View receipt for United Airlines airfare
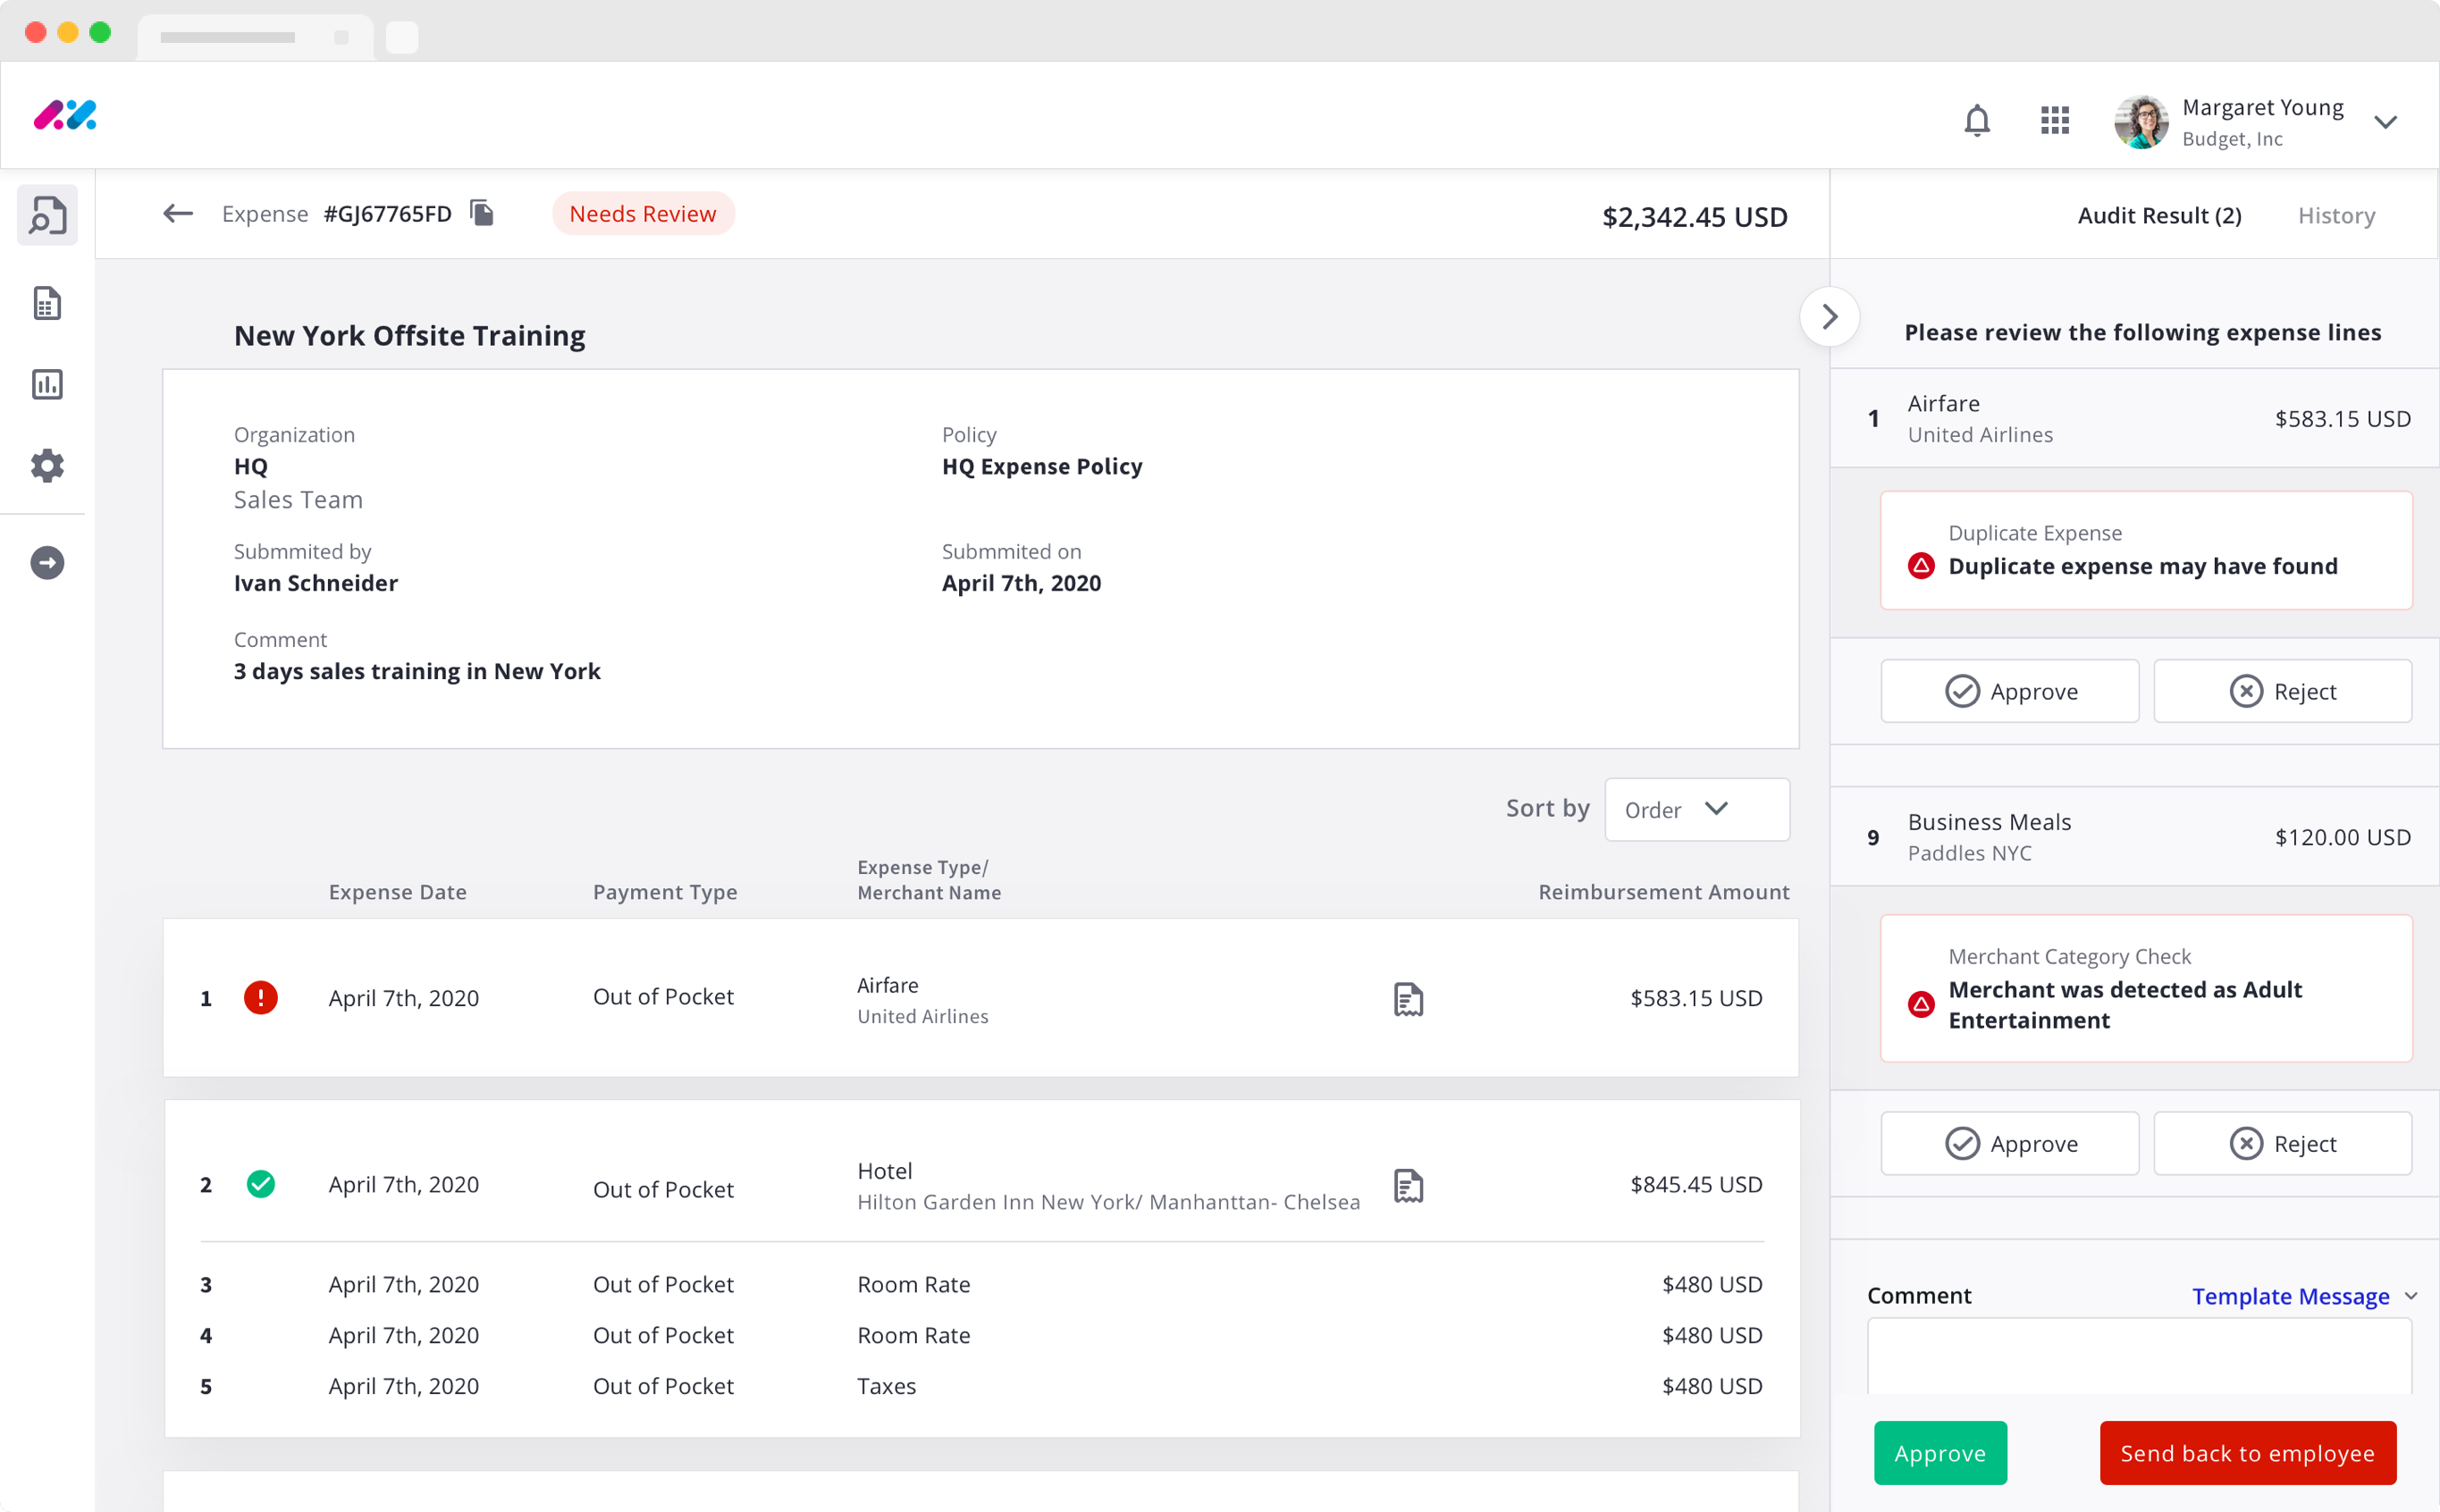Image resolution: width=2440 pixels, height=1512 pixels. click(1408, 998)
